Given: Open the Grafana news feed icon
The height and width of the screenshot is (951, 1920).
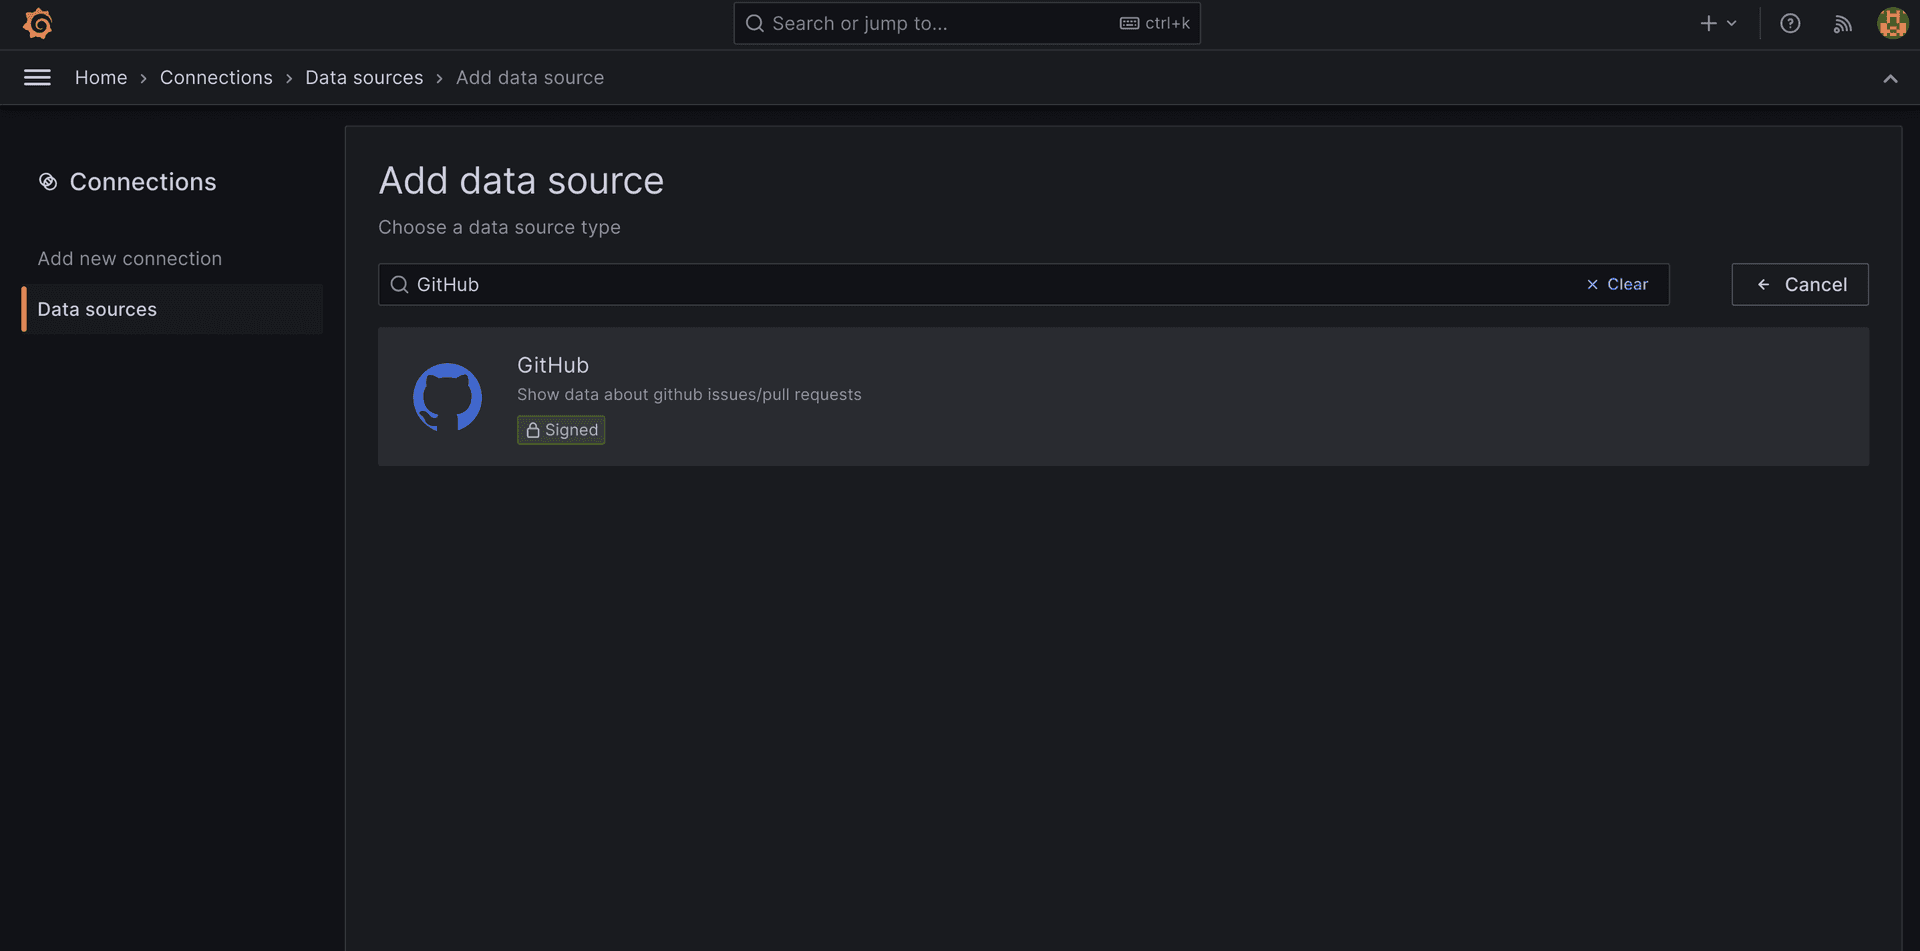Looking at the screenshot, I should 1842,23.
